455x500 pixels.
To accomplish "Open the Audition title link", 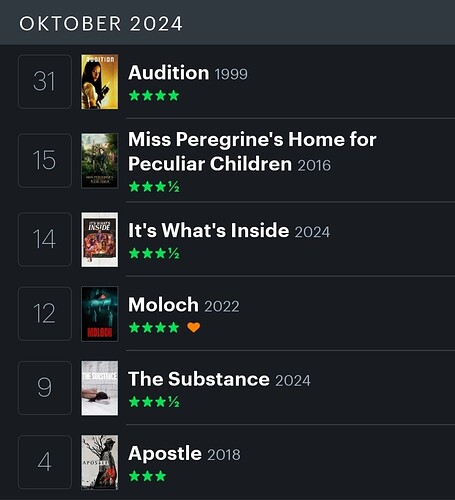I will click(169, 73).
